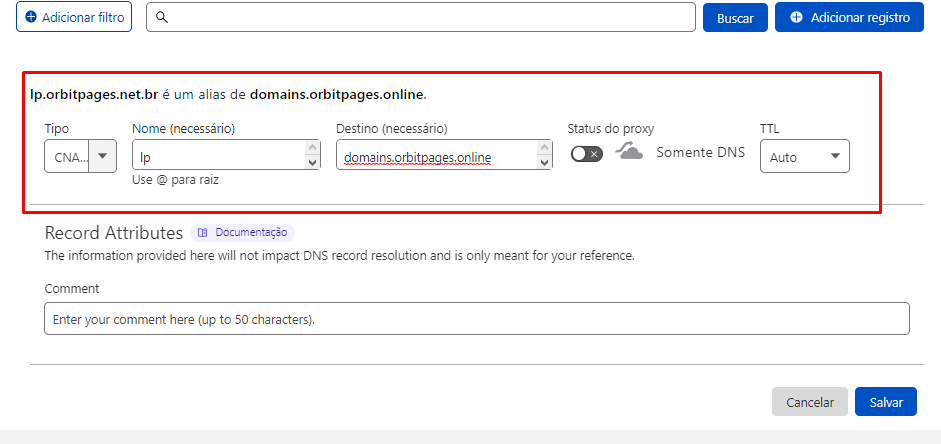Click the up arrow in the Nome field
Screen dimensions: 941x444
click(312, 148)
